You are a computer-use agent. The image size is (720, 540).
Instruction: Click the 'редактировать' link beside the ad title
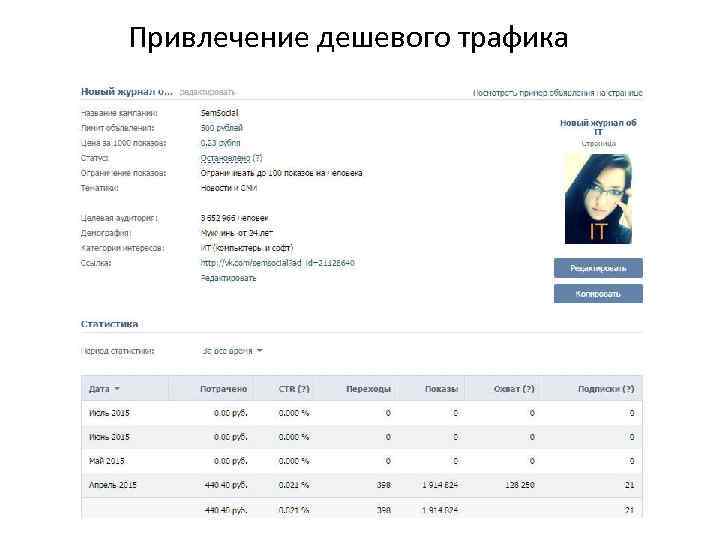[207, 92]
